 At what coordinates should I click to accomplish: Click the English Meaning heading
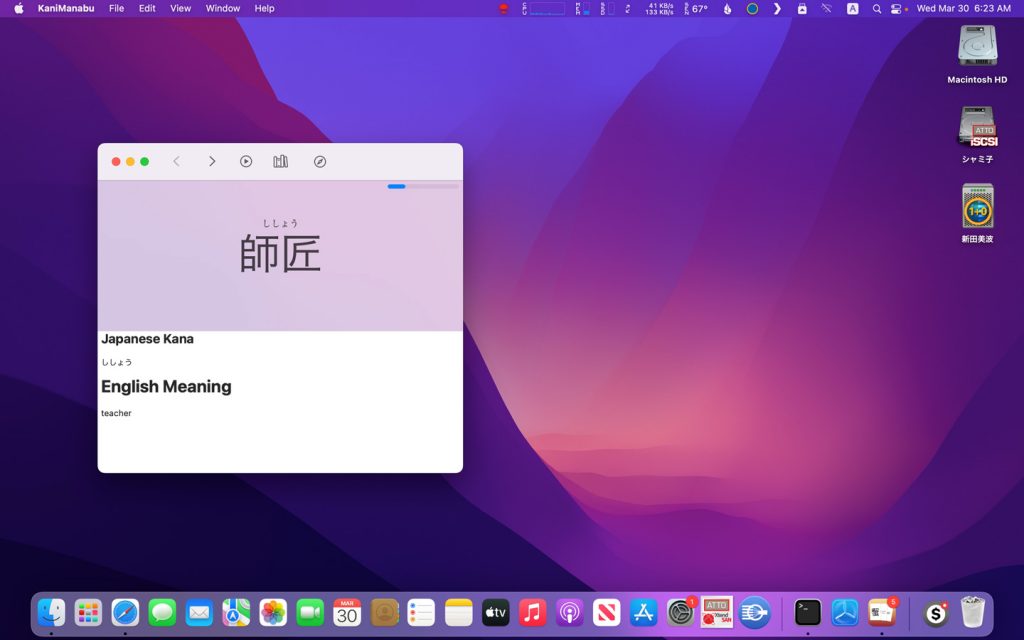tap(167, 387)
